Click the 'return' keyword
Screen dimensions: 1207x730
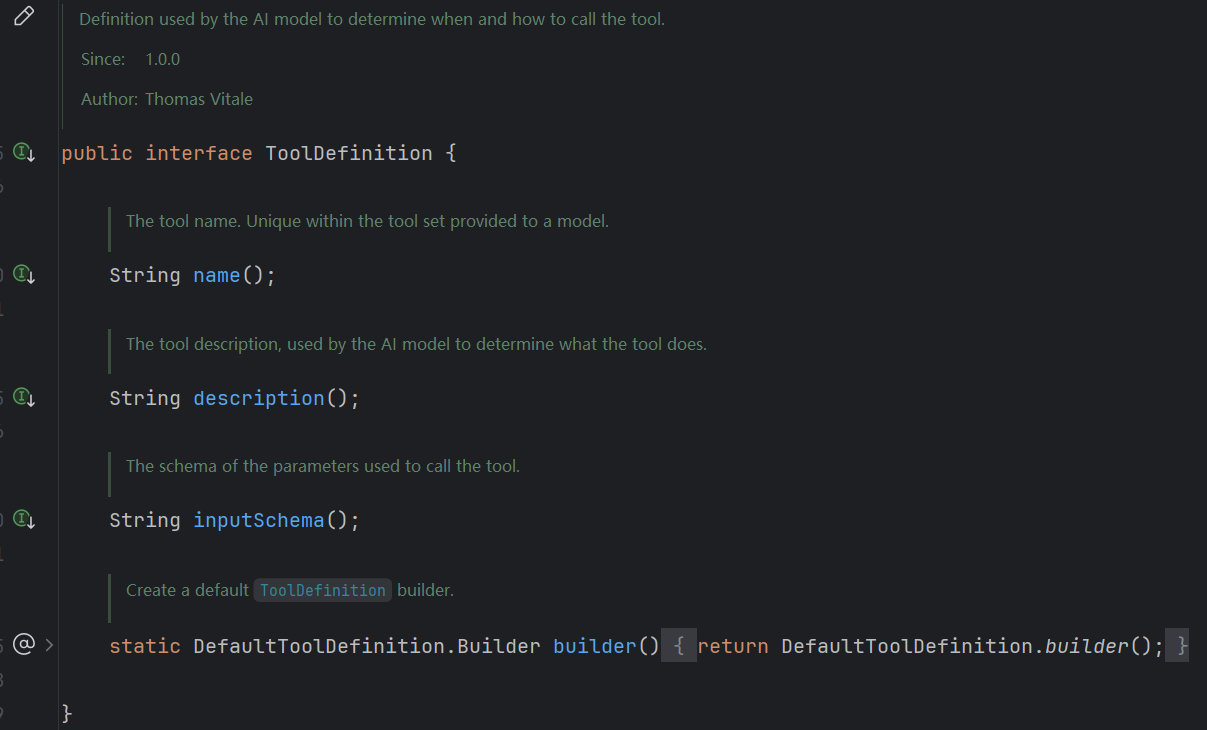pyautogui.click(x=733, y=646)
